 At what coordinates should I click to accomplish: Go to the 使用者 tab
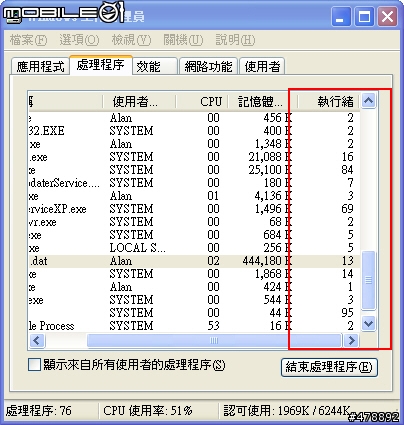pyautogui.click(x=262, y=66)
